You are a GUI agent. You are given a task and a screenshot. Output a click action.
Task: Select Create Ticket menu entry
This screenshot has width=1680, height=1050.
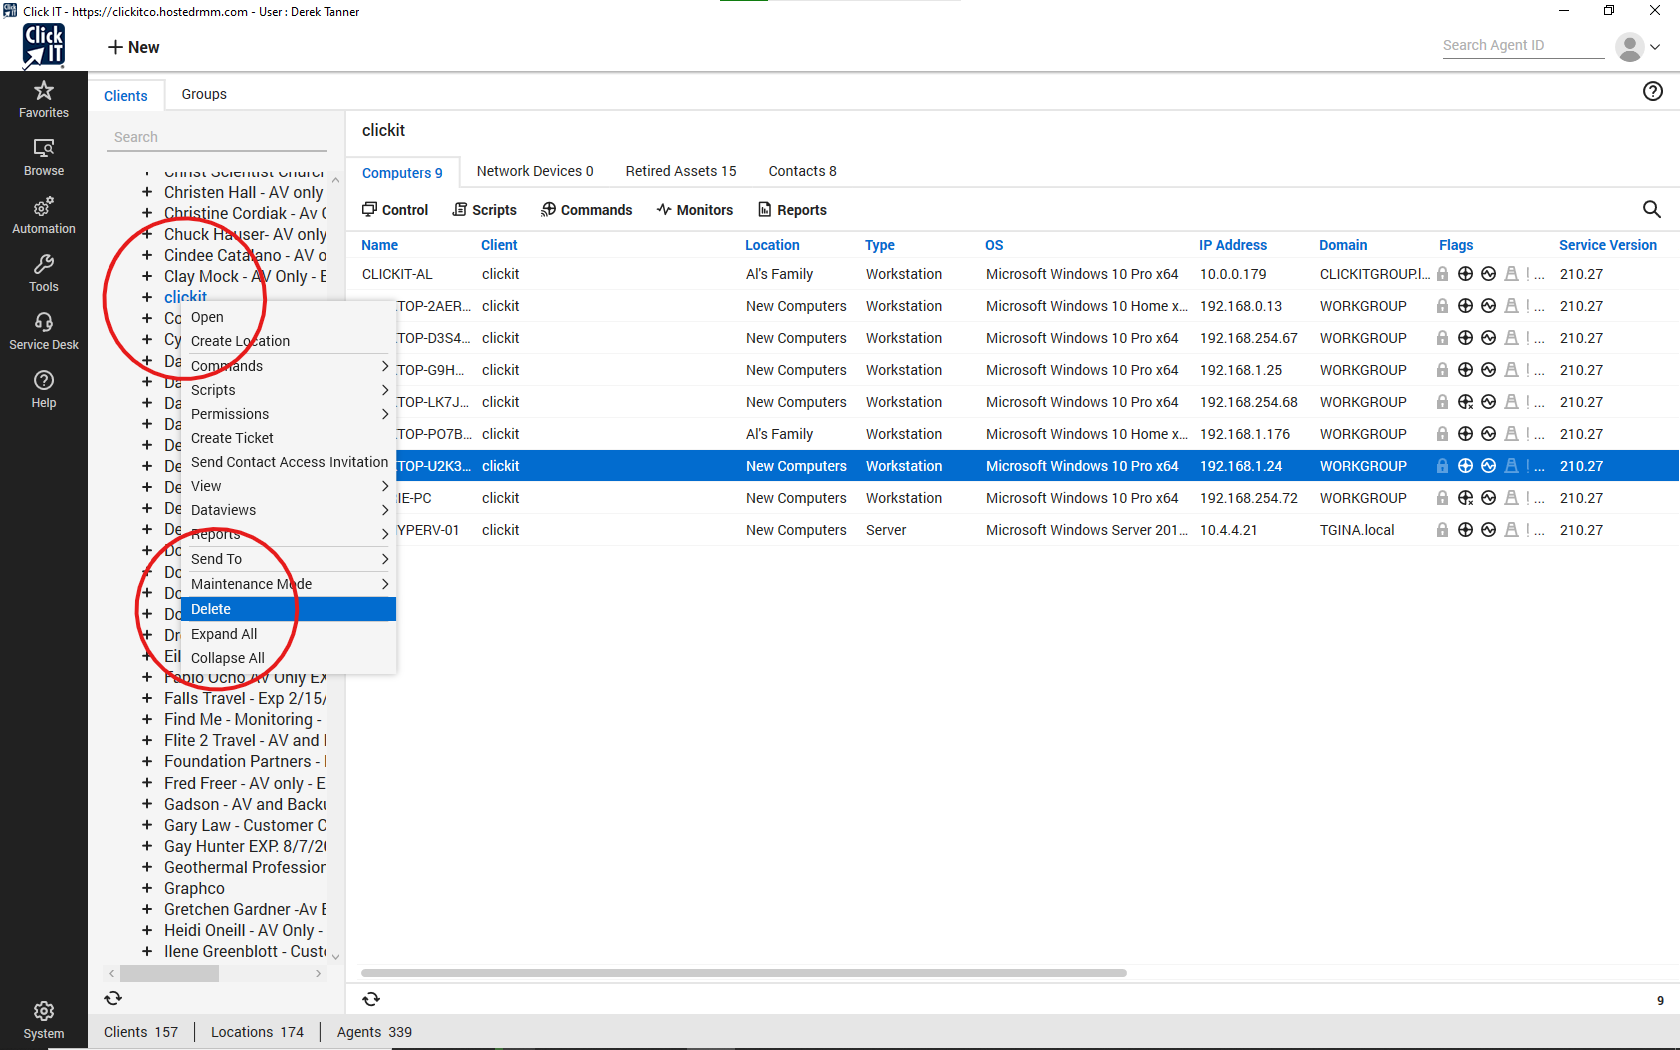point(288,438)
